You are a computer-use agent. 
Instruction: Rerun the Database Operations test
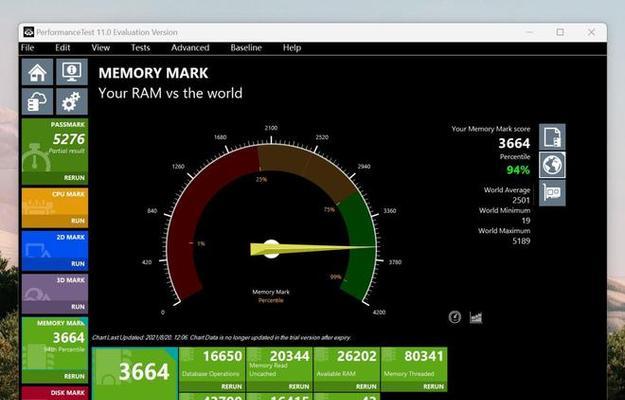pyautogui.click(x=232, y=386)
